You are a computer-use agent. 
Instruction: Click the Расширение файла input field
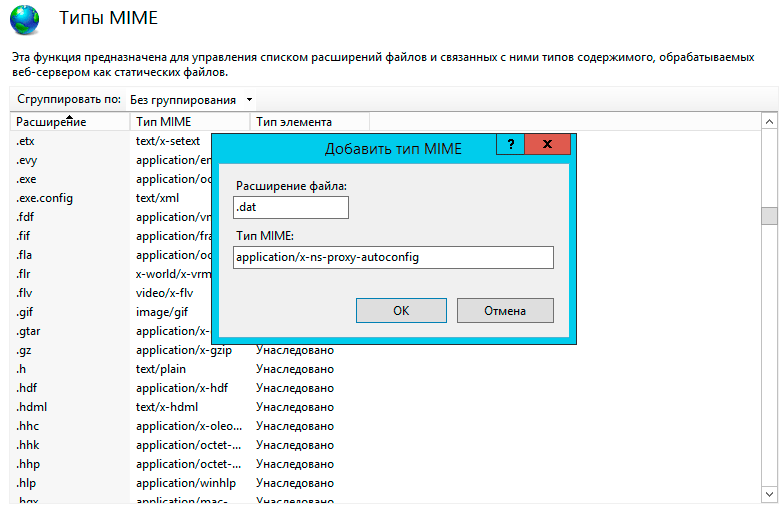pyautogui.click(x=291, y=207)
